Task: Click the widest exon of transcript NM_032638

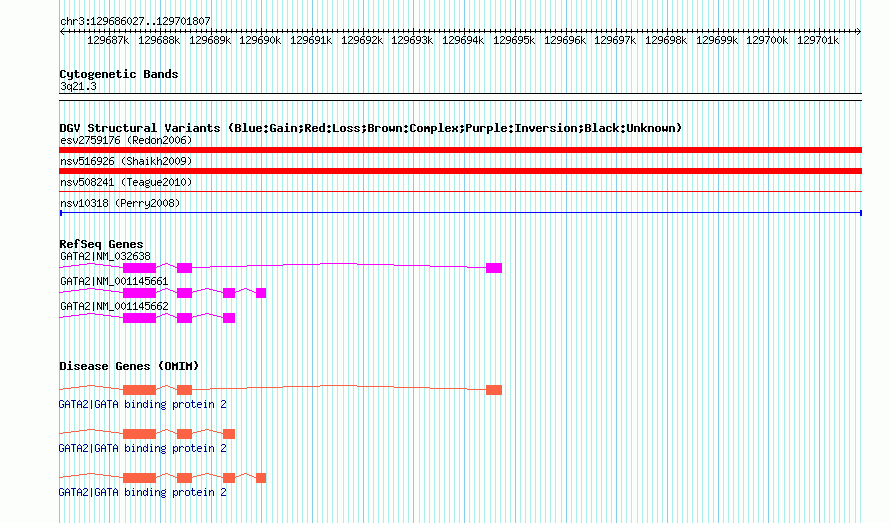Action: click(x=140, y=268)
